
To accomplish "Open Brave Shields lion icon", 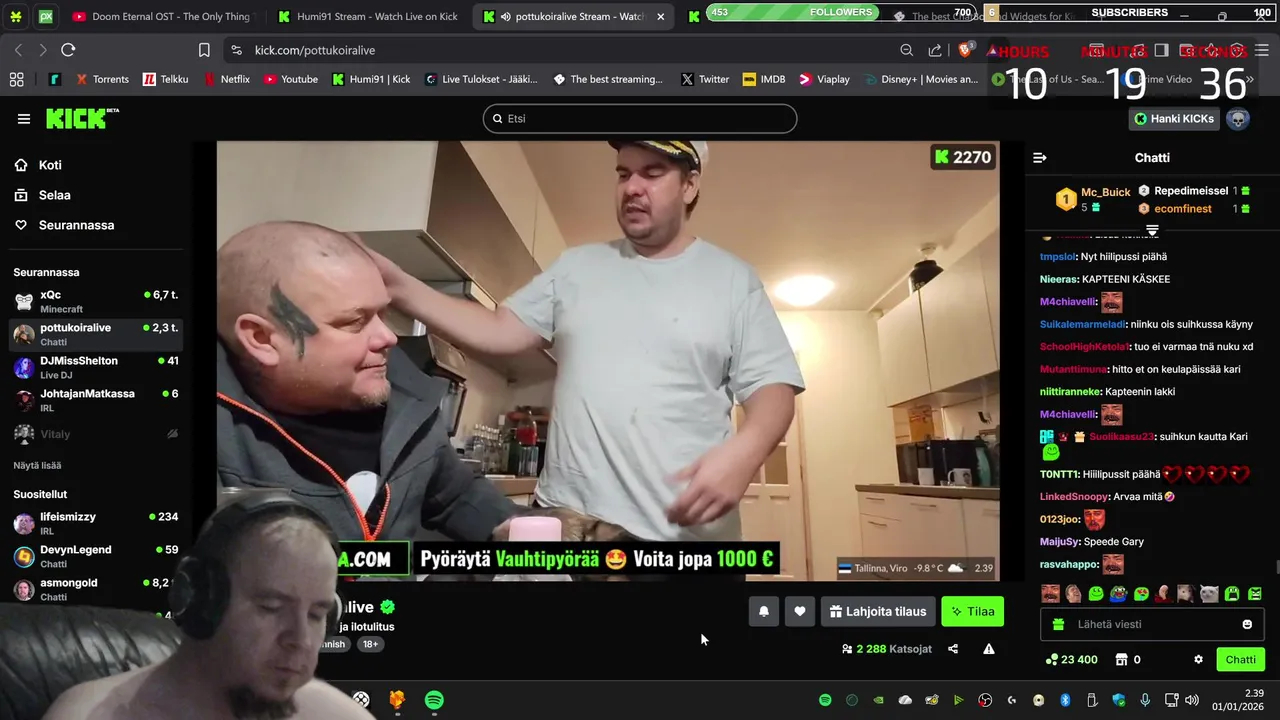I will coord(966,49).
